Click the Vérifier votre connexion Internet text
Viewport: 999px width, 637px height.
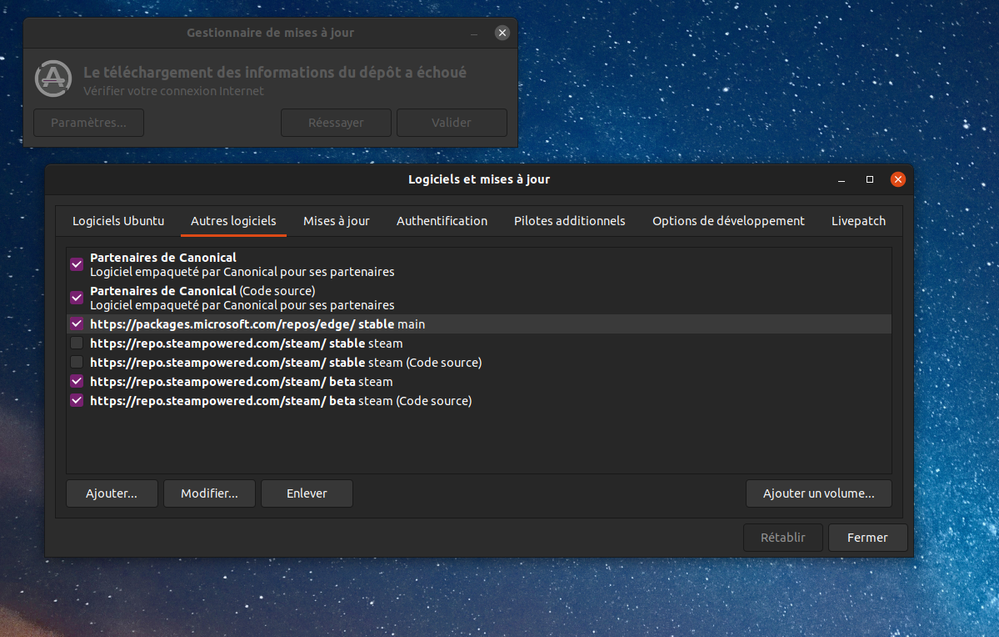(173, 91)
